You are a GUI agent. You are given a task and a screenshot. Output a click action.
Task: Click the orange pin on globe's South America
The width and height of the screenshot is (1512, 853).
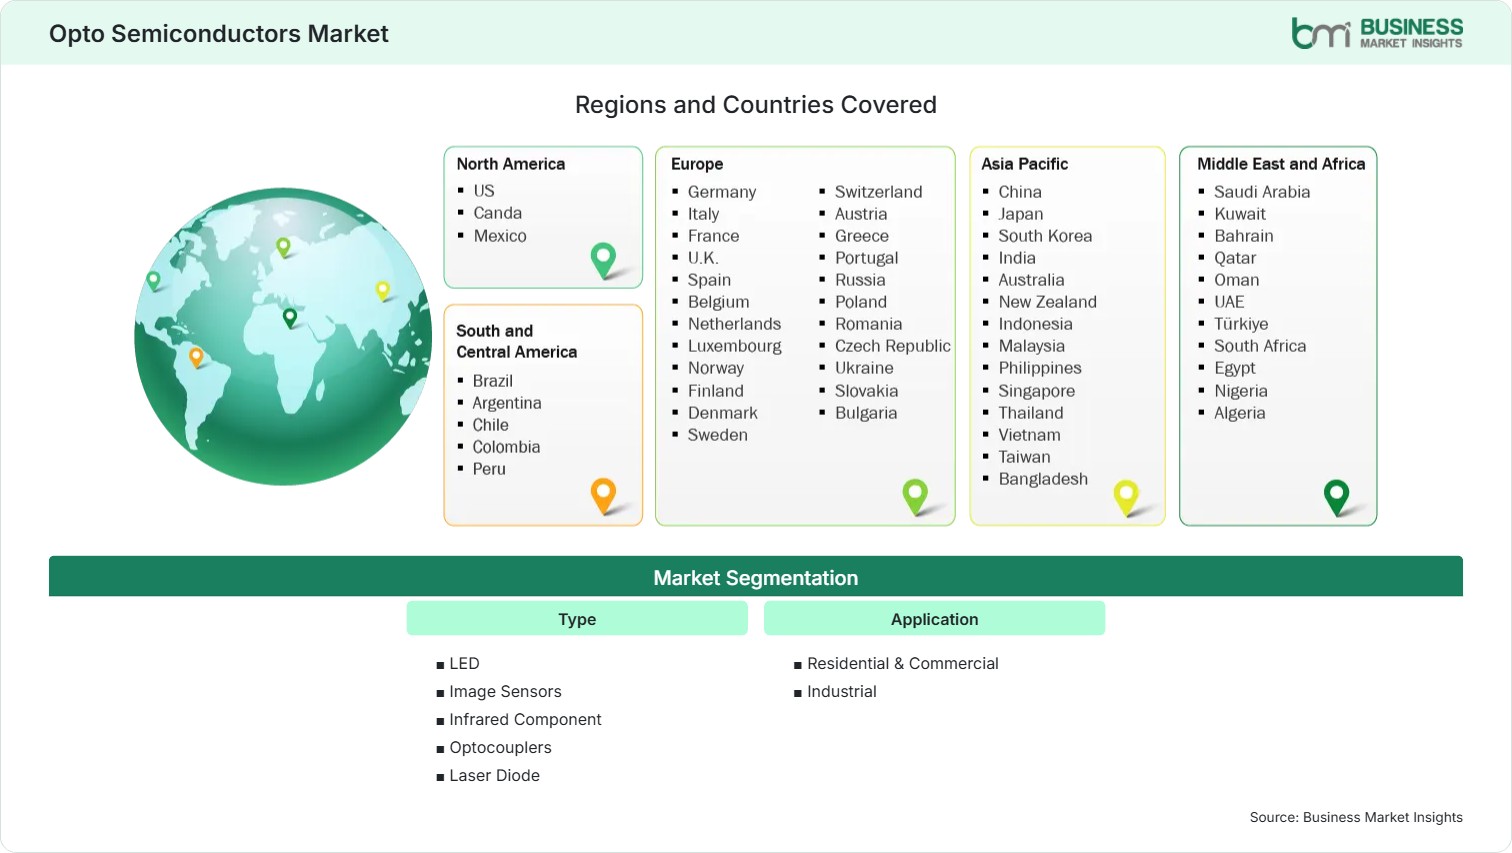click(196, 357)
